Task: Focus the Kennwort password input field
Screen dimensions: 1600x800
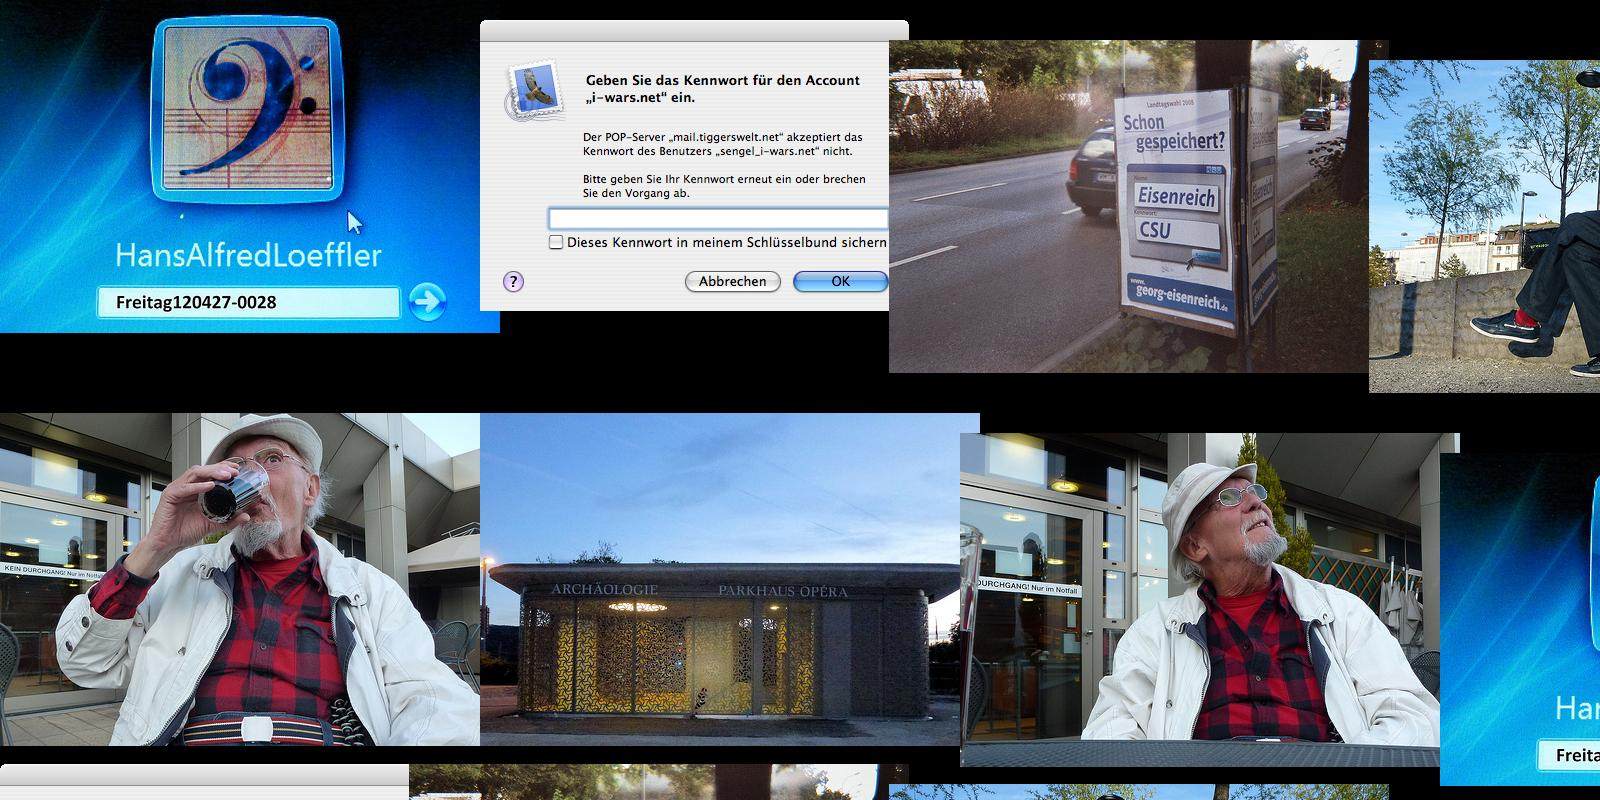Action: (718, 219)
